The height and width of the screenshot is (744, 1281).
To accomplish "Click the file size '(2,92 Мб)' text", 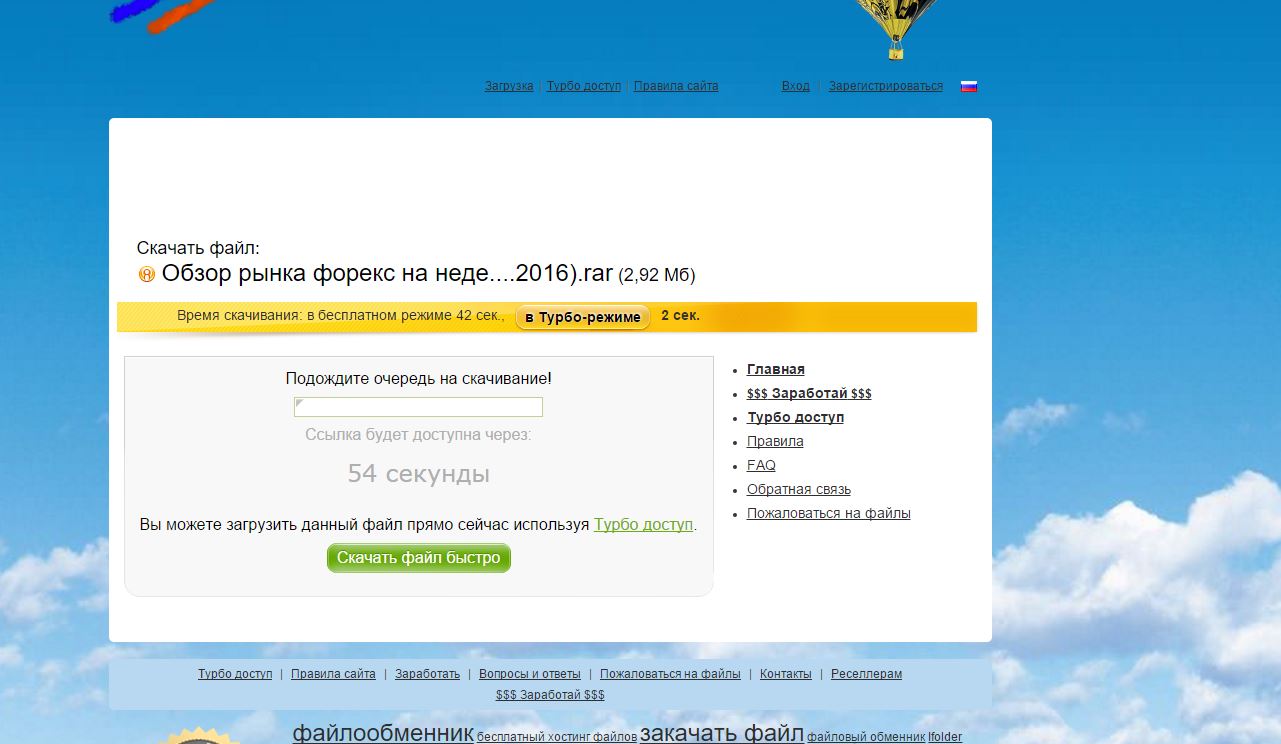I will pyautogui.click(x=657, y=275).
